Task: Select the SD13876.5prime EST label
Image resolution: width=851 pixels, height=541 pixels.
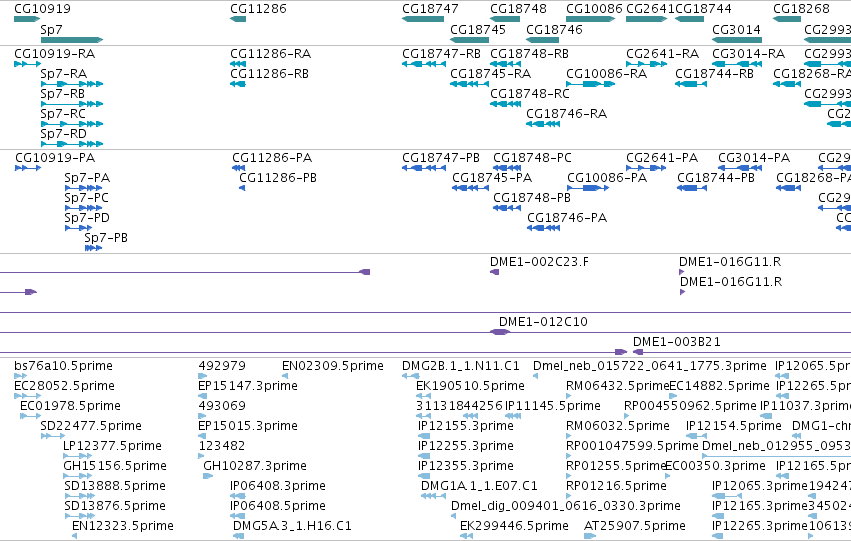Action: click(115, 506)
